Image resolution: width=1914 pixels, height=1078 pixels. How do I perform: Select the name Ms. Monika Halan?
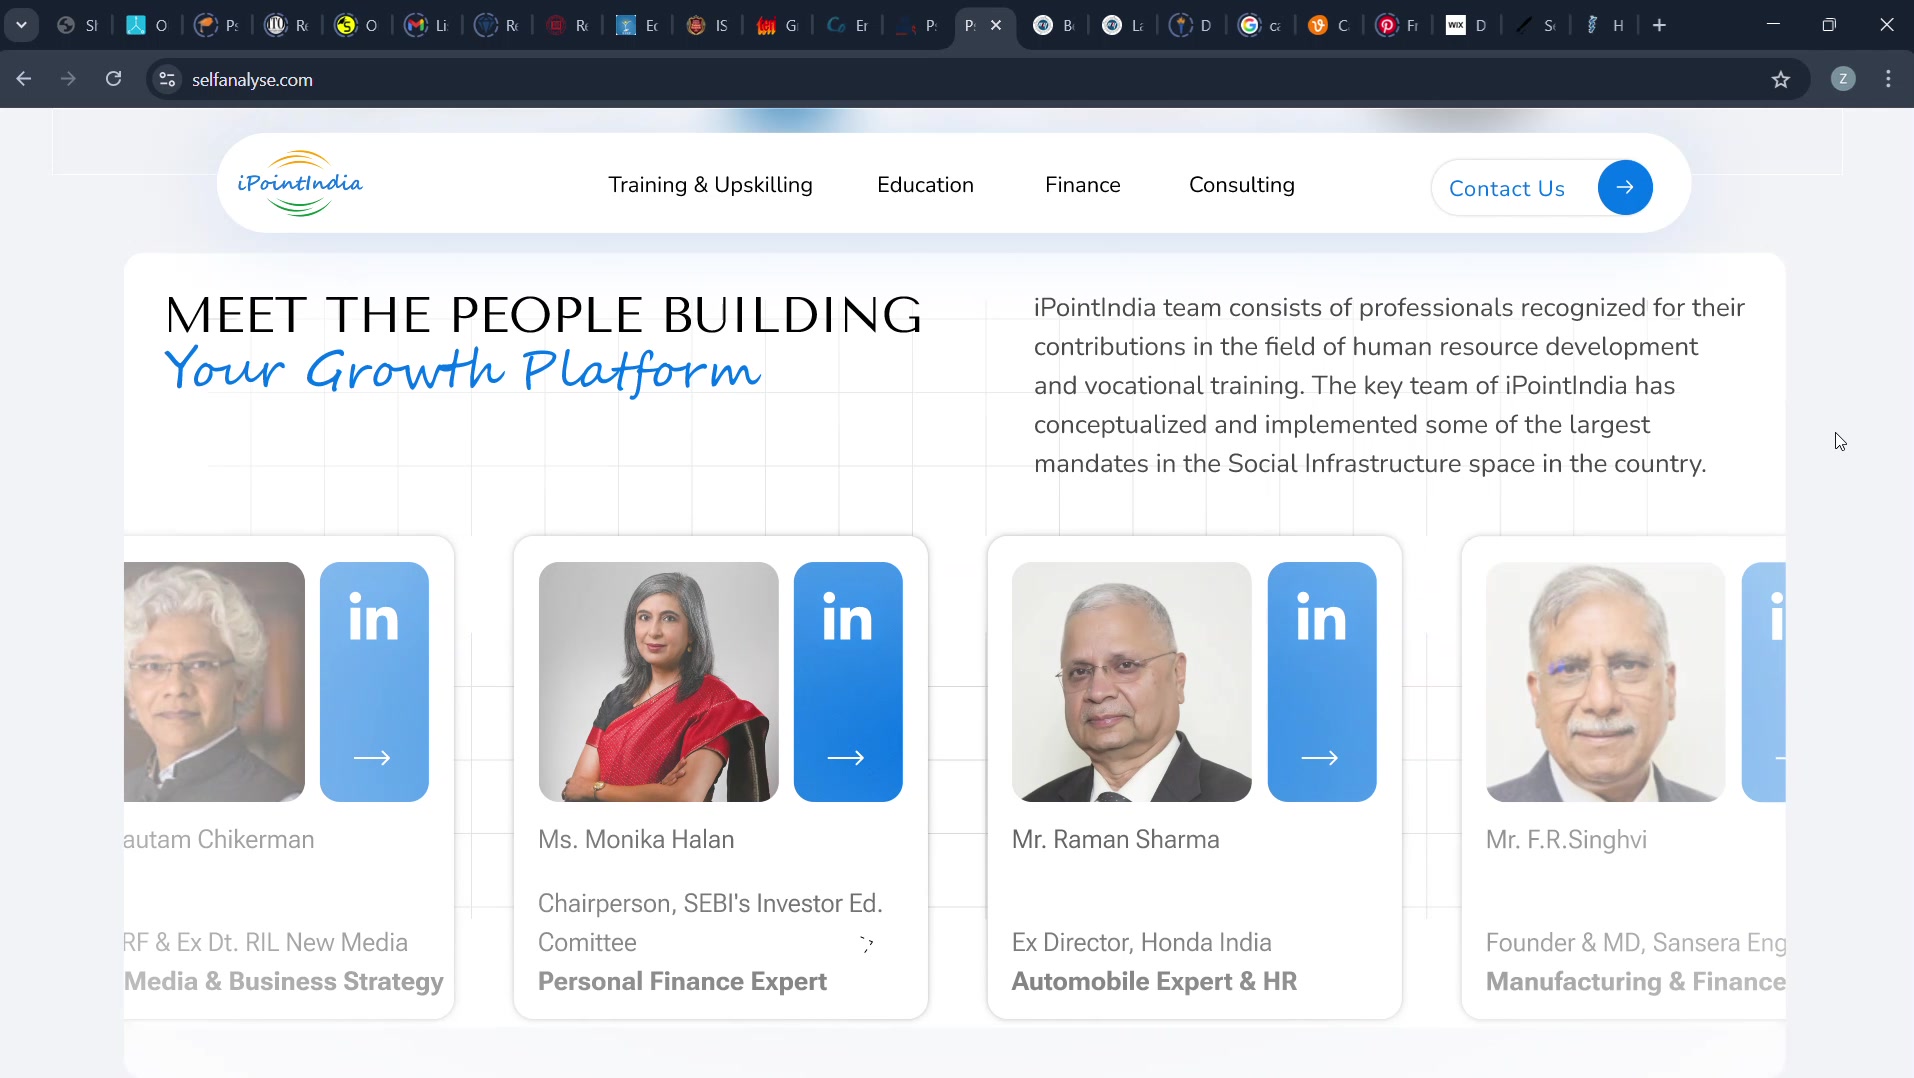tap(636, 839)
